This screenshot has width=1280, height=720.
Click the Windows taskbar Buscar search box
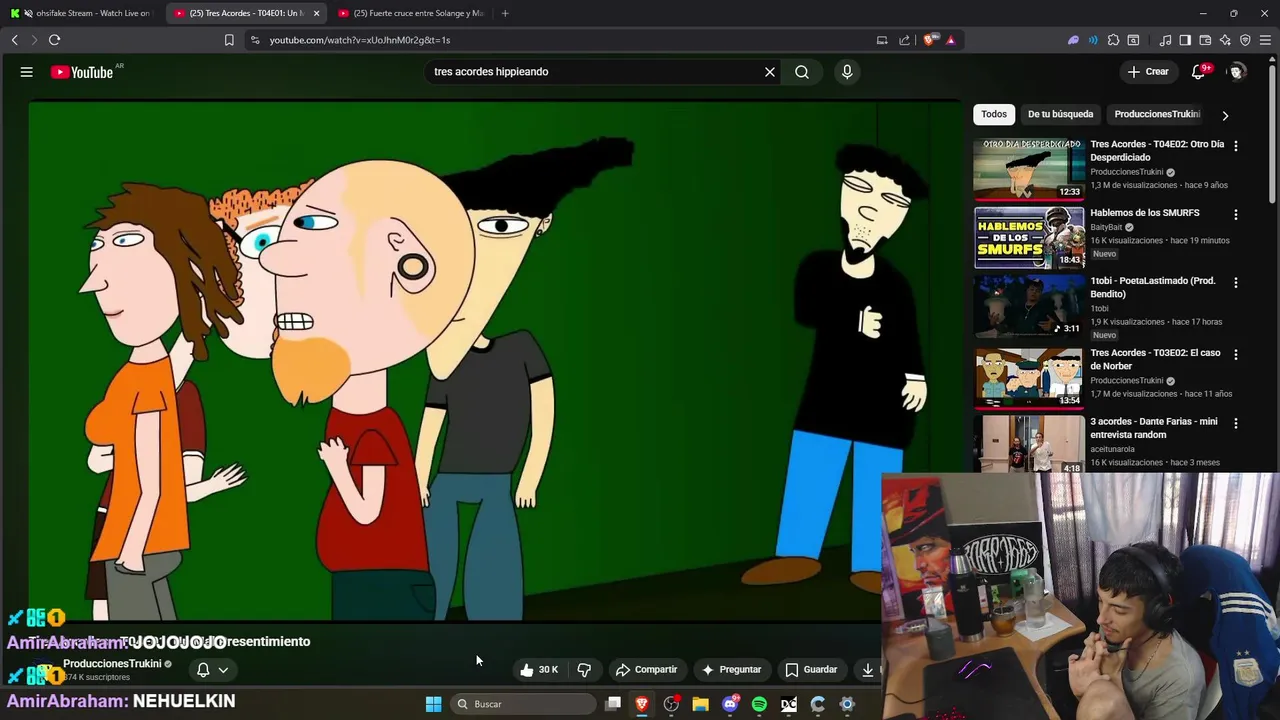(x=523, y=704)
